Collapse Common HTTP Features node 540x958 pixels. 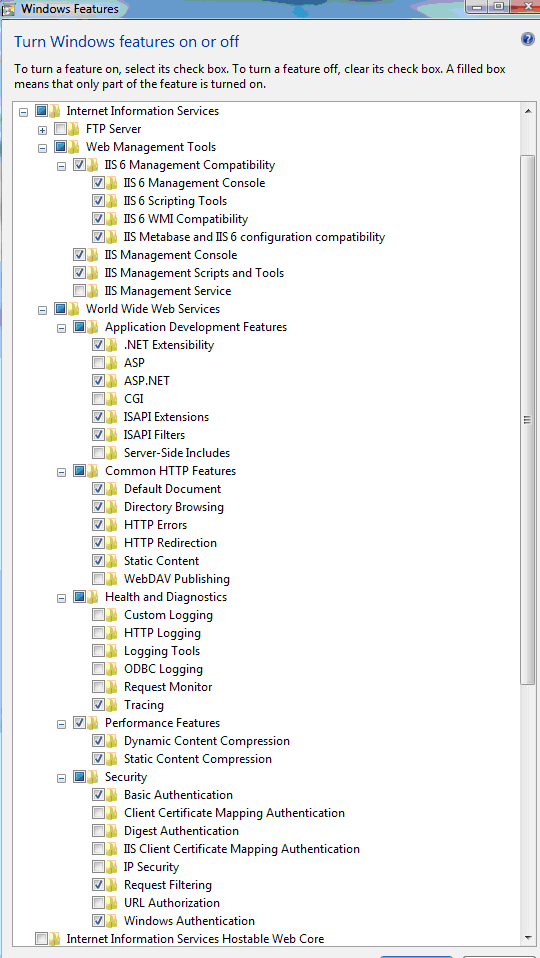click(61, 472)
